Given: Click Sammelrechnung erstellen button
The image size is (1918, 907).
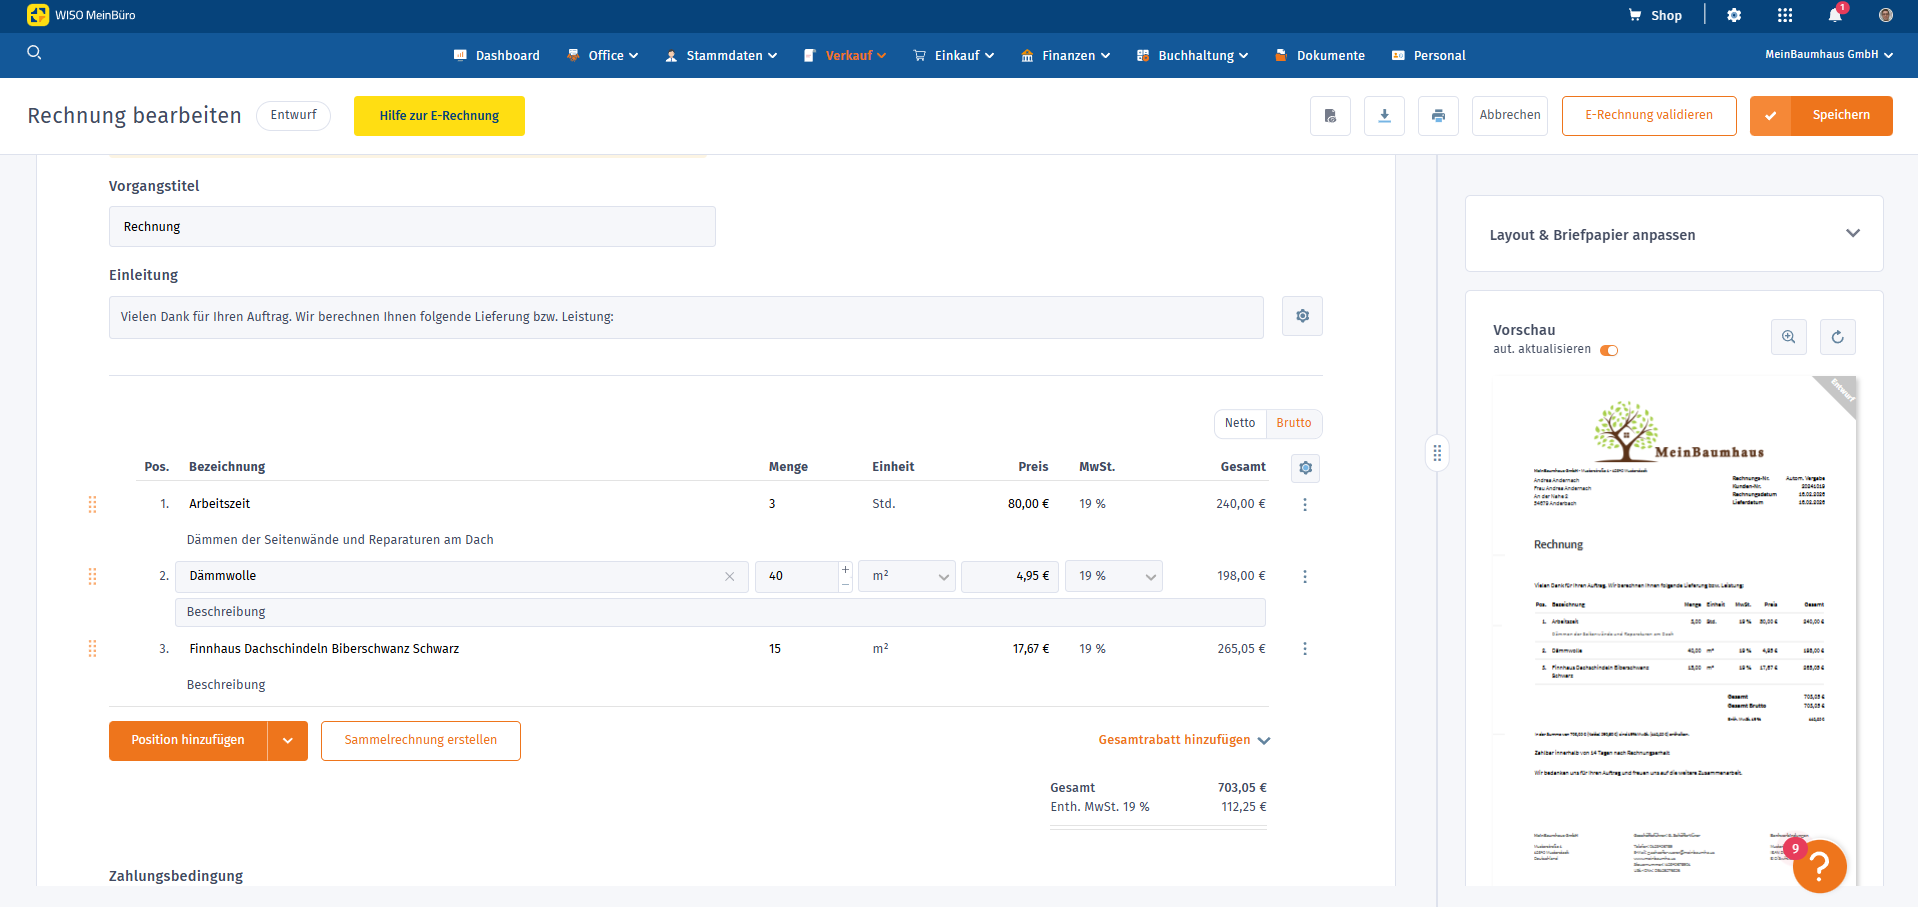Looking at the screenshot, I should tap(420, 740).
